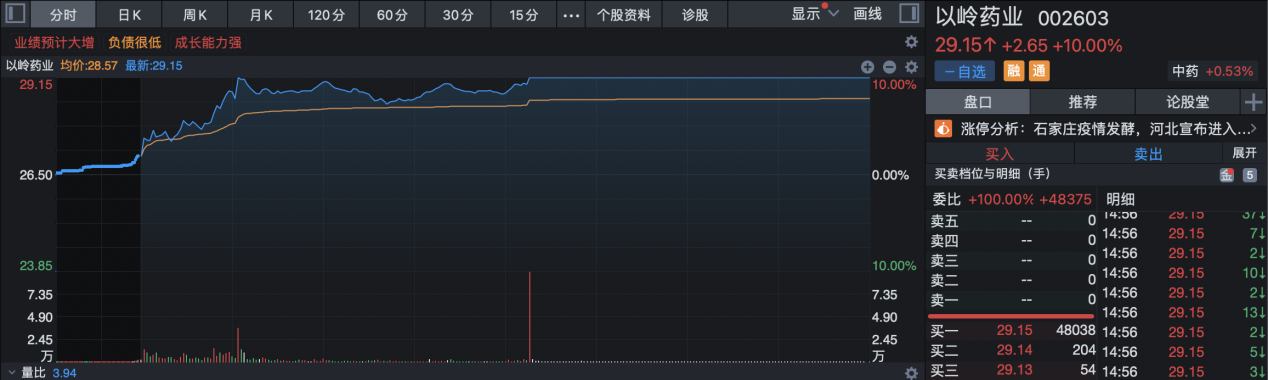This screenshot has height=380, width=1268.
Task: Toggle the right sidebar panel icon
Action: (x=908, y=14)
